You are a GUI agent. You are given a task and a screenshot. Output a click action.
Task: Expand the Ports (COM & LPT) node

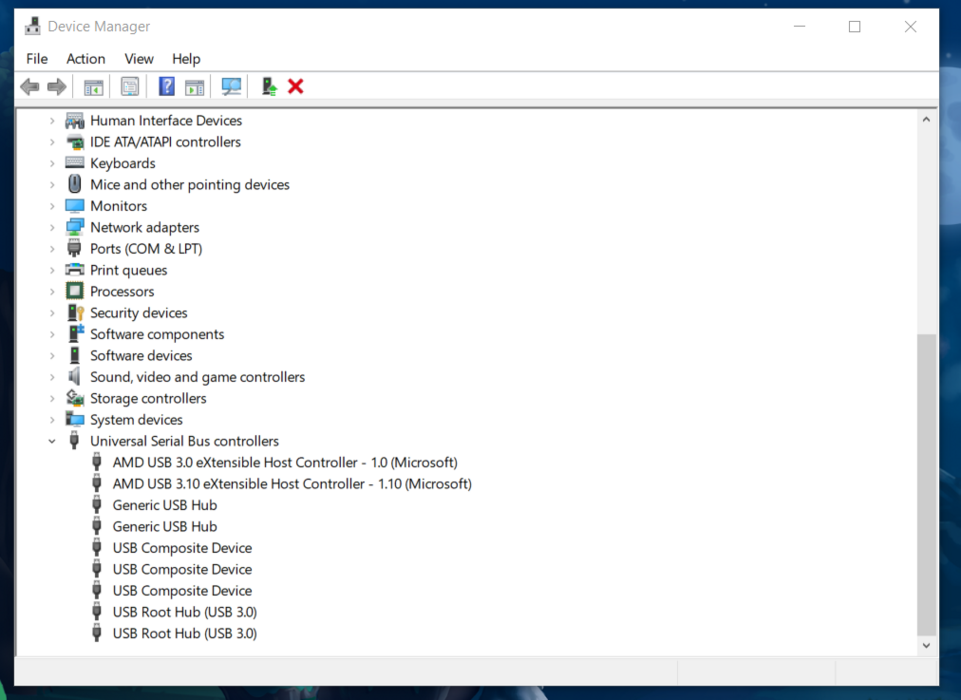(x=52, y=249)
